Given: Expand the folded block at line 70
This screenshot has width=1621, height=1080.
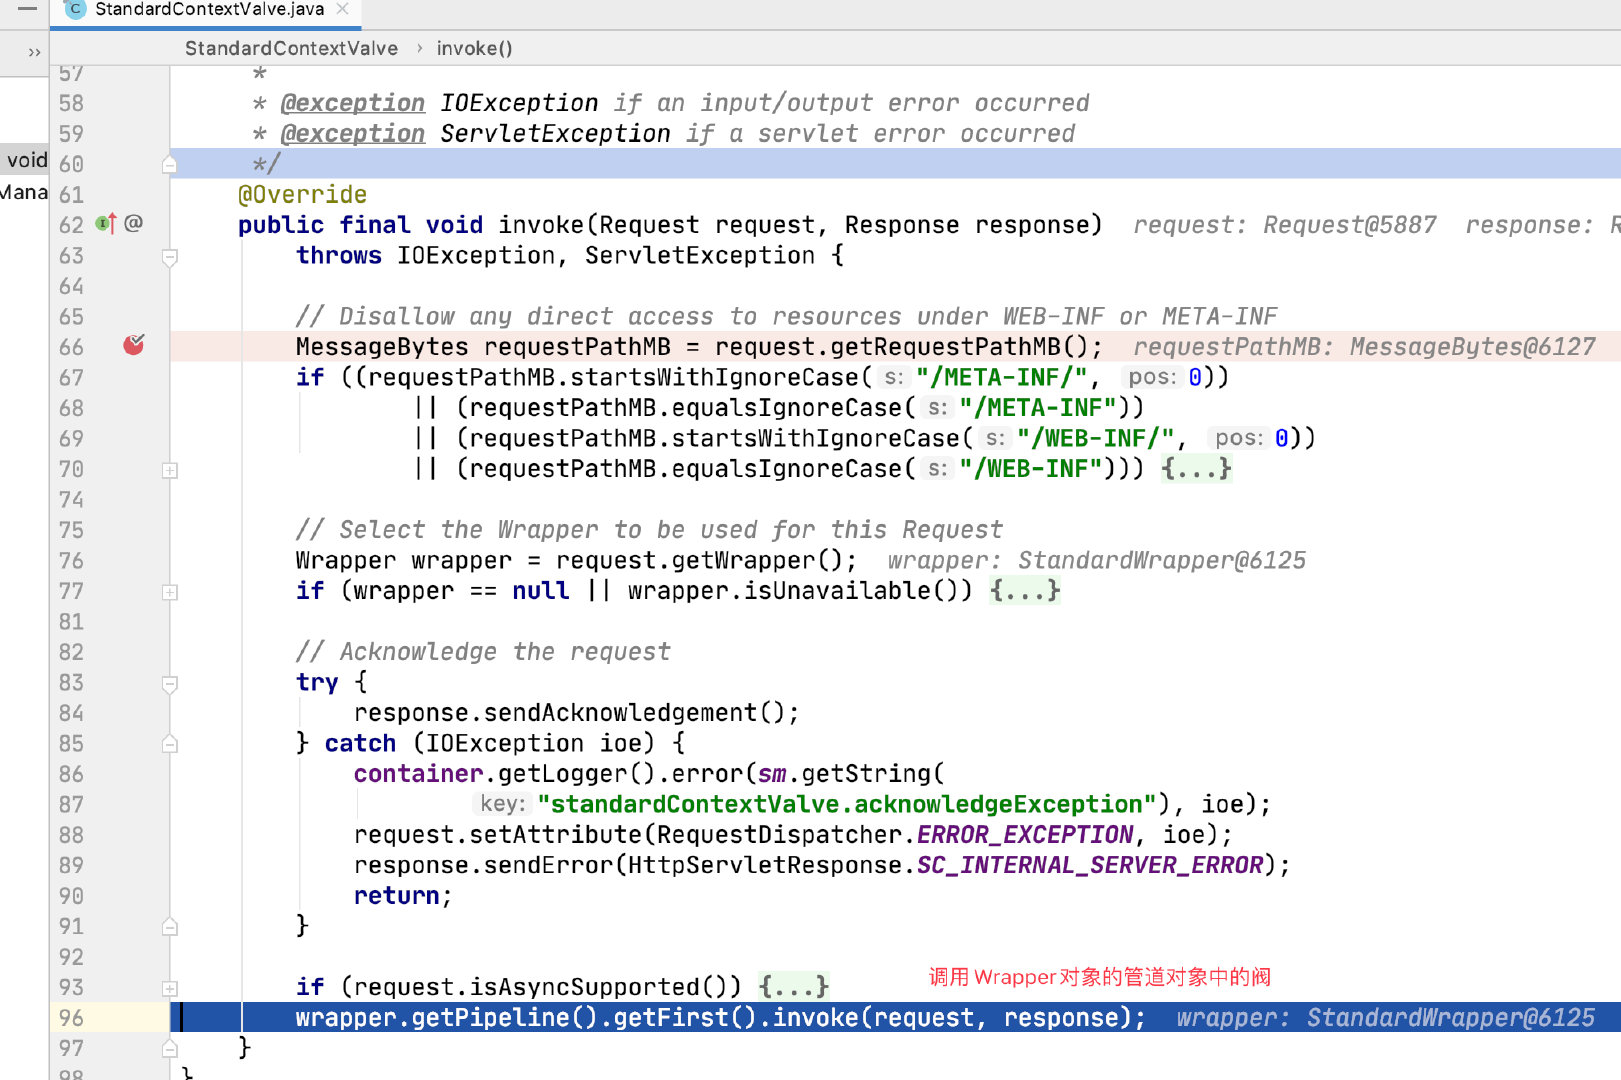Looking at the screenshot, I should point(170,470).
